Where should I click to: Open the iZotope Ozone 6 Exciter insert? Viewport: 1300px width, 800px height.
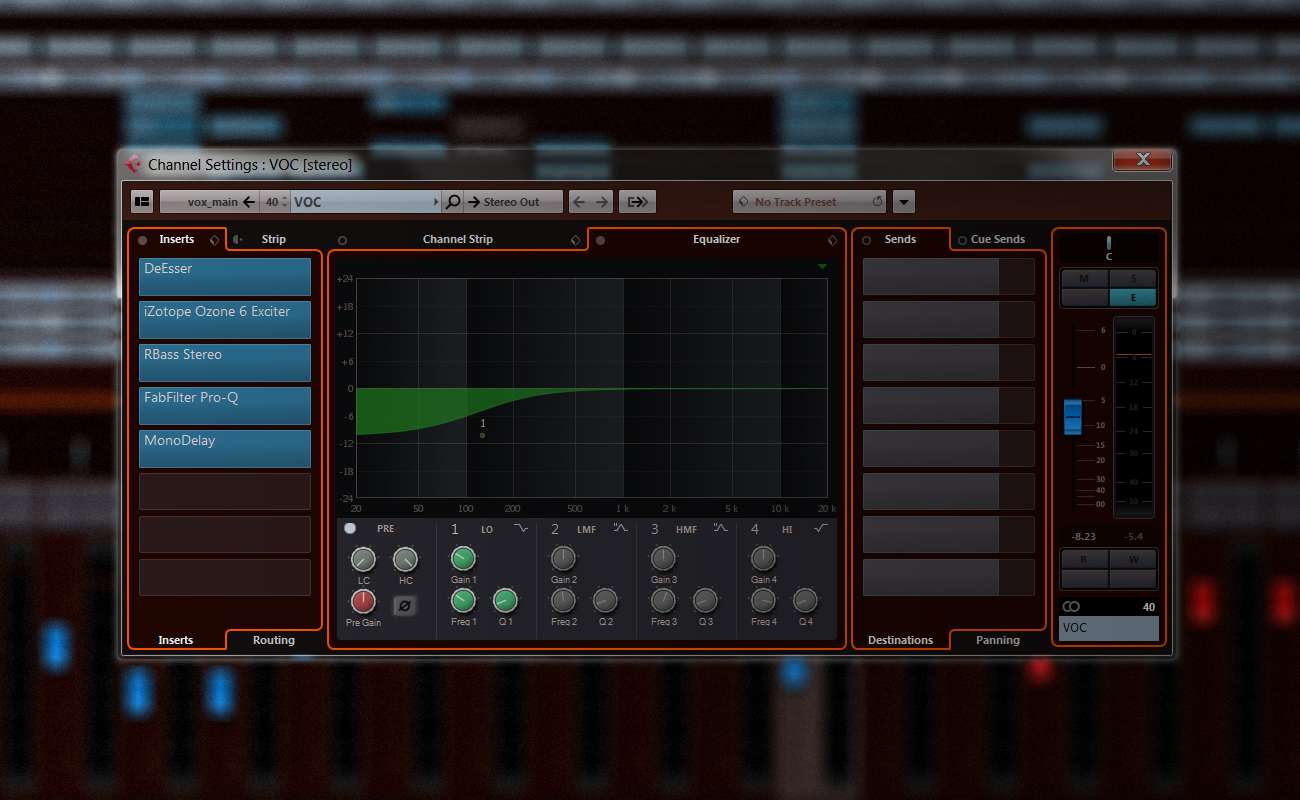(x=225, y=320)
